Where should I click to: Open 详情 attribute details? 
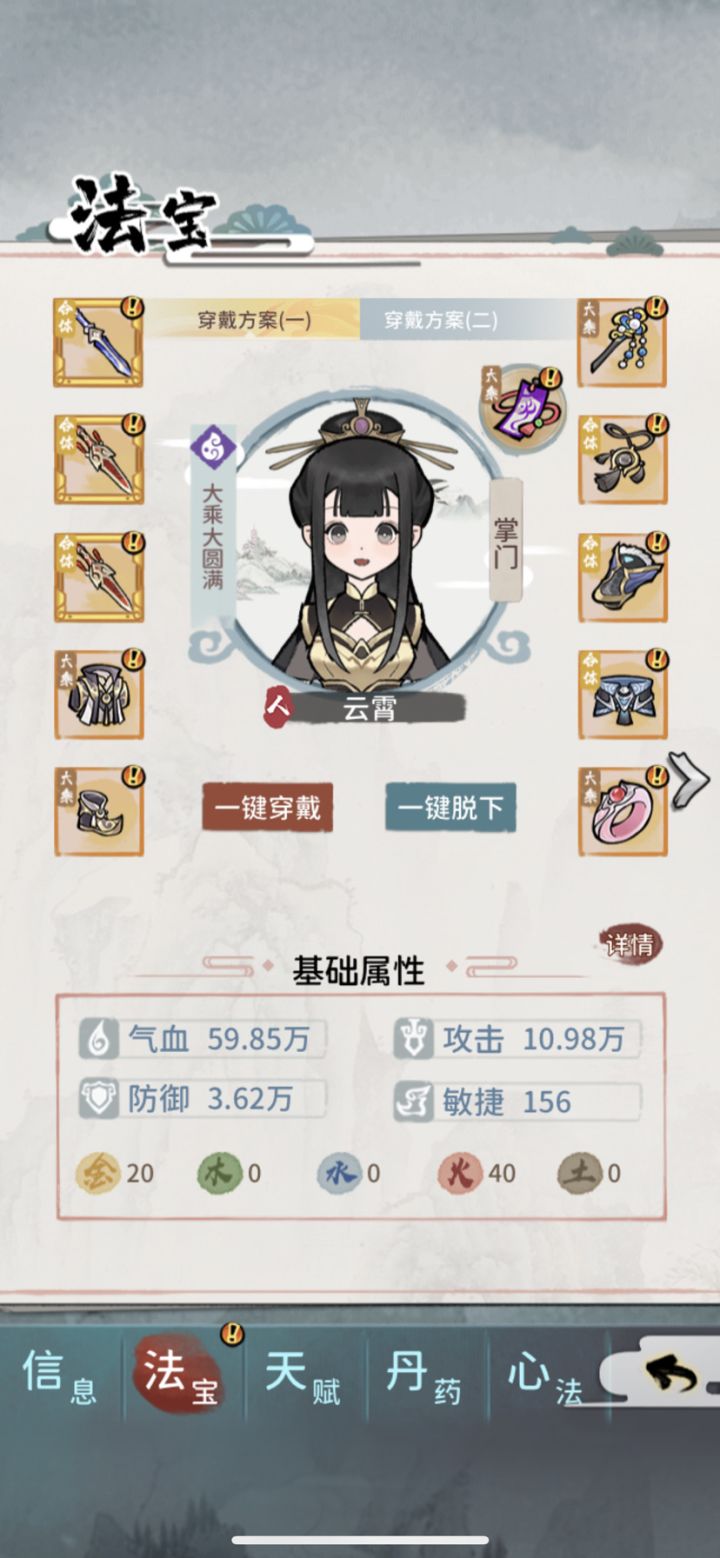coord(630,944)
